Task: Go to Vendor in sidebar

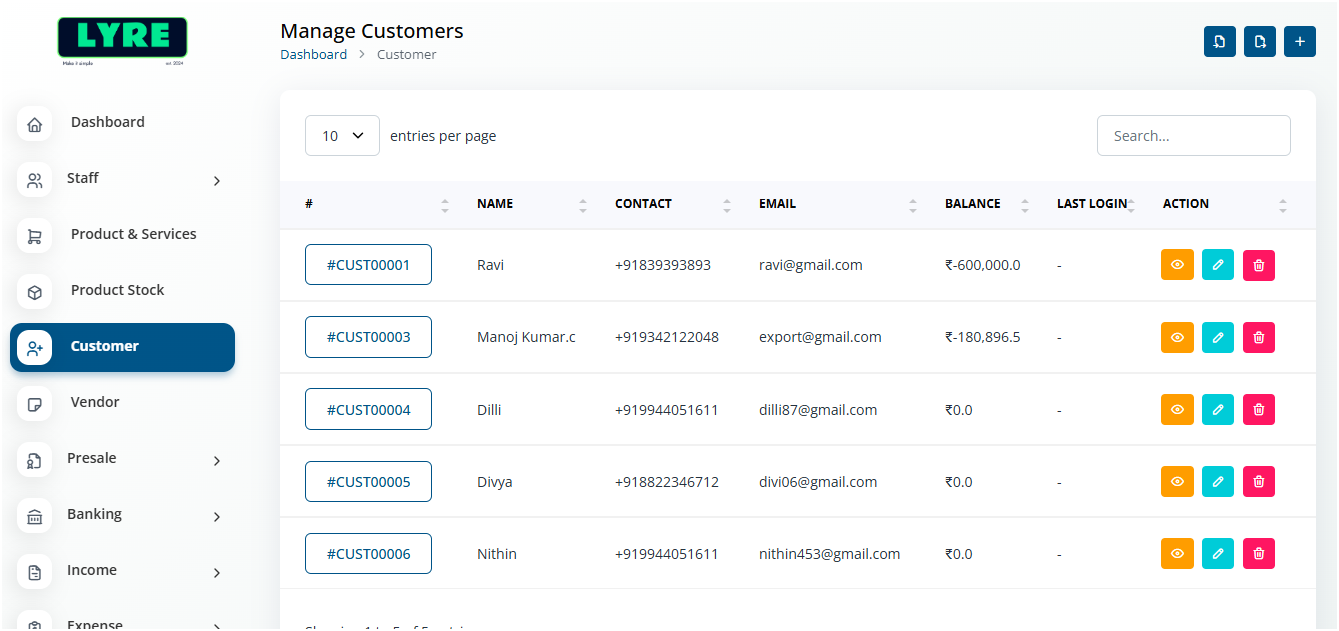Action: tap(95, 402)
